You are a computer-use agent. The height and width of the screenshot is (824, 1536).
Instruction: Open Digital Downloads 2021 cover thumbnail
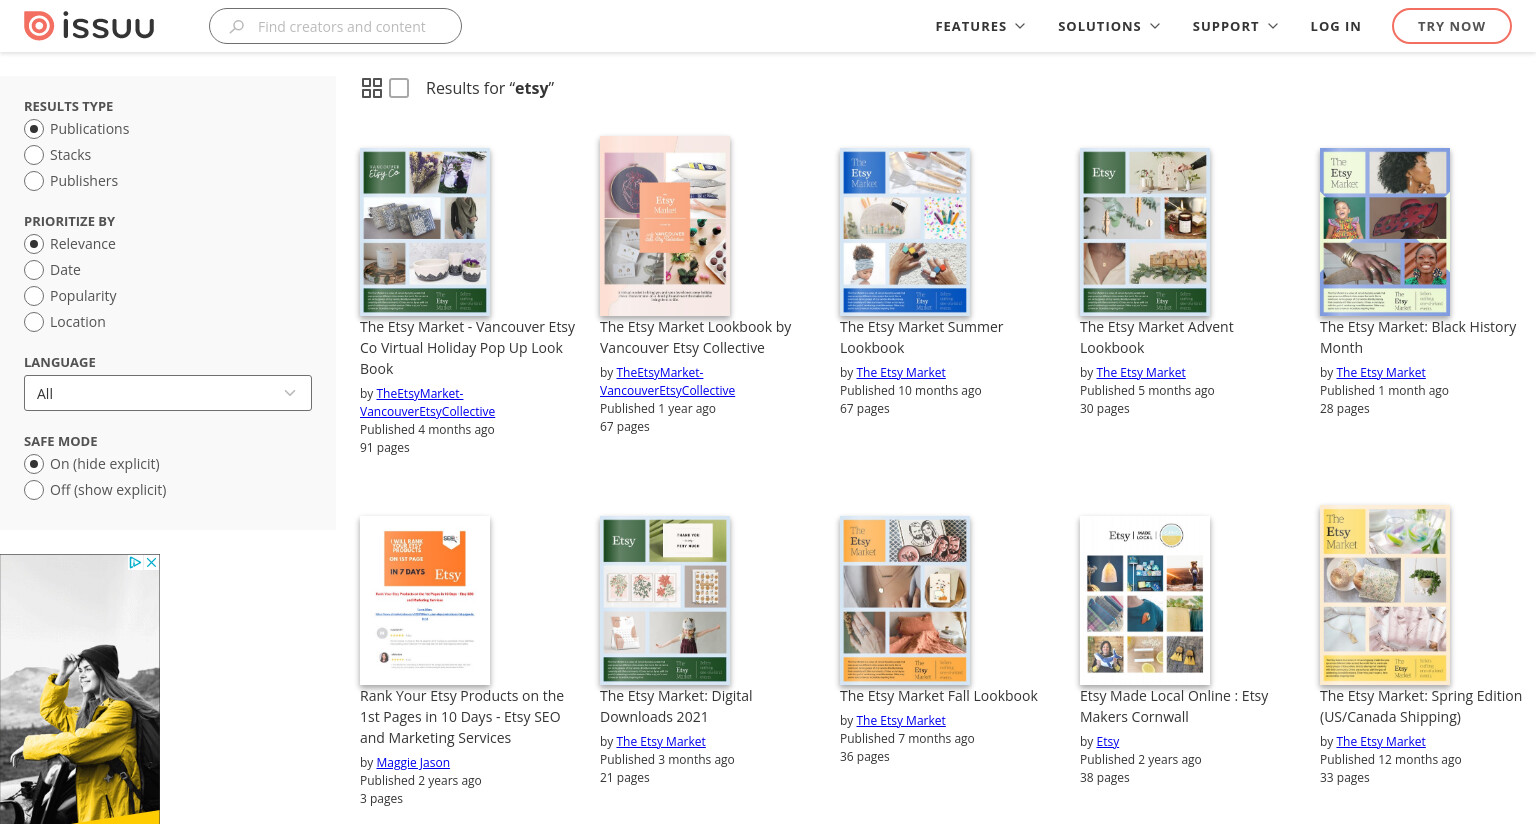tap(665, 600)
